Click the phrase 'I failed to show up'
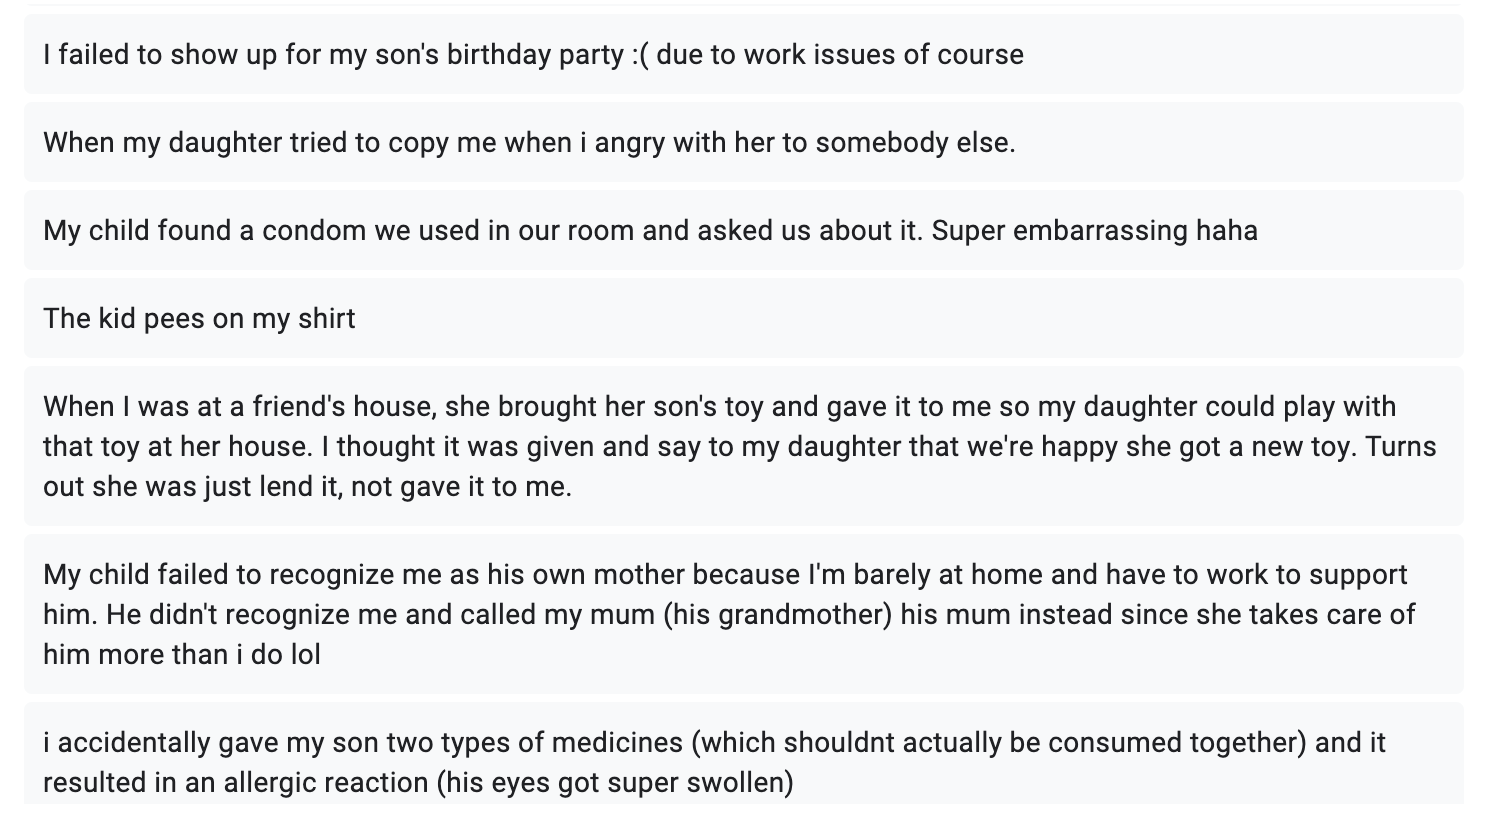 [x=160, y=54]
